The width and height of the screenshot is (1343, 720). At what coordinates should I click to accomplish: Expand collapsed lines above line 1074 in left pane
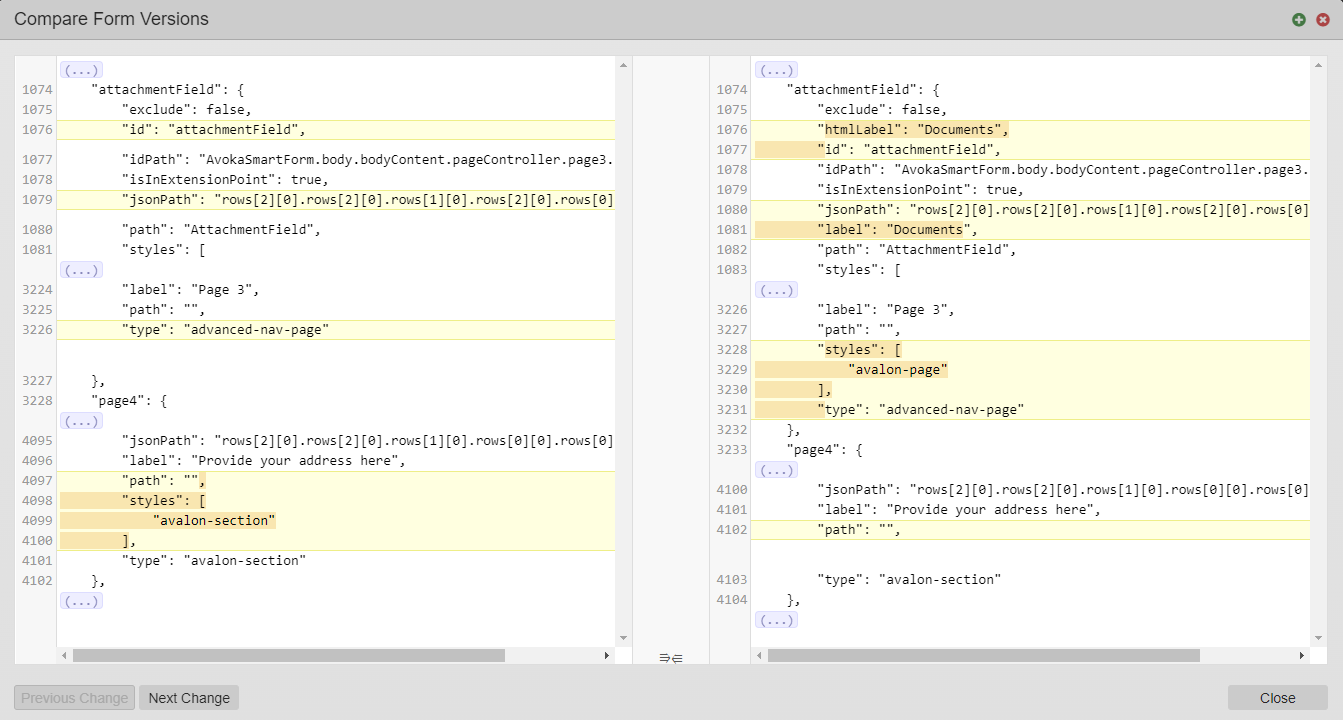click(81, 70)
